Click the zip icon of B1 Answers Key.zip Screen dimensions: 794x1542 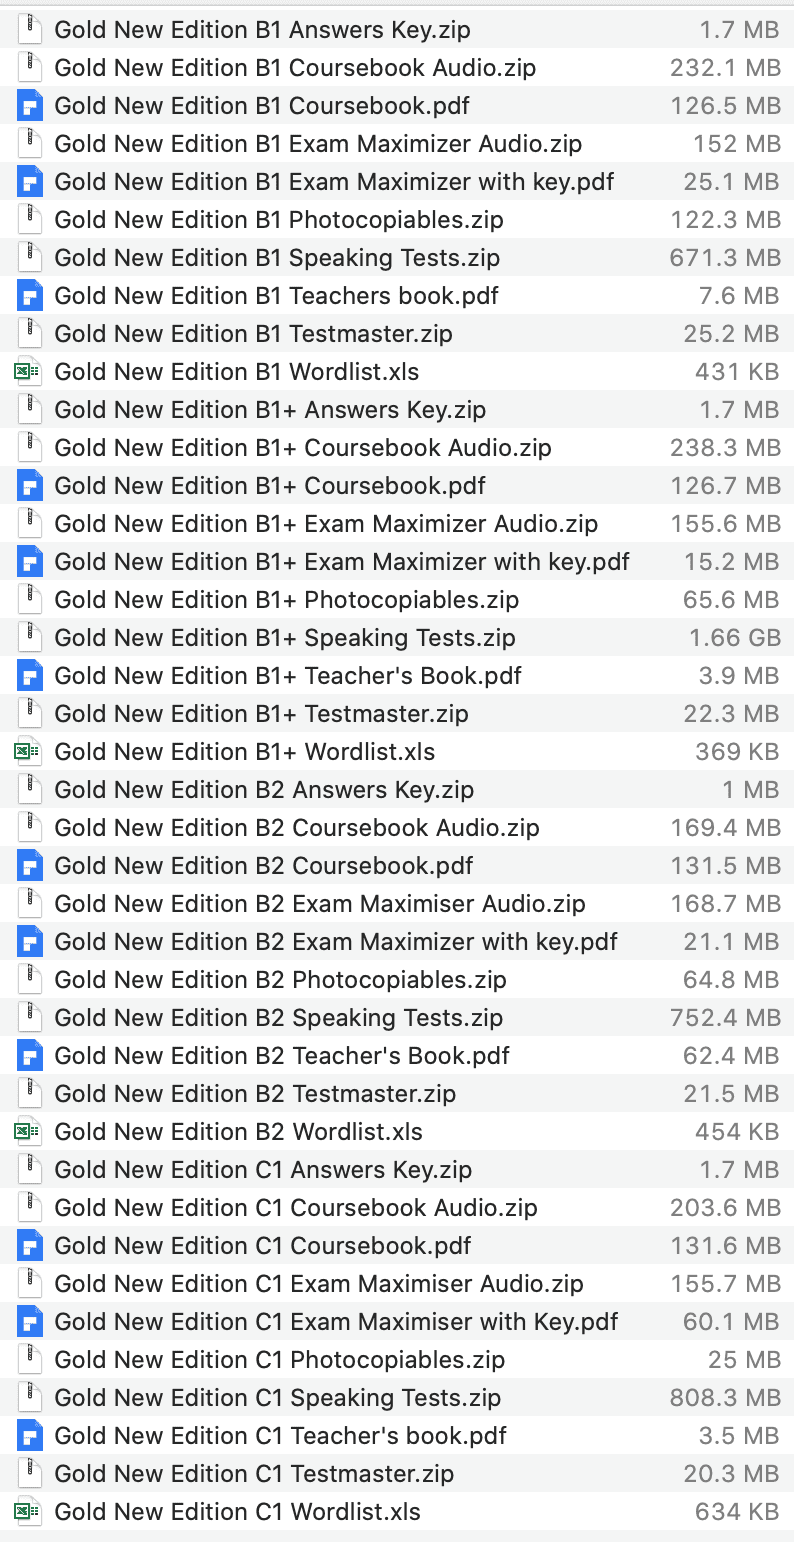pyautogui.click(x=30, y=30)
